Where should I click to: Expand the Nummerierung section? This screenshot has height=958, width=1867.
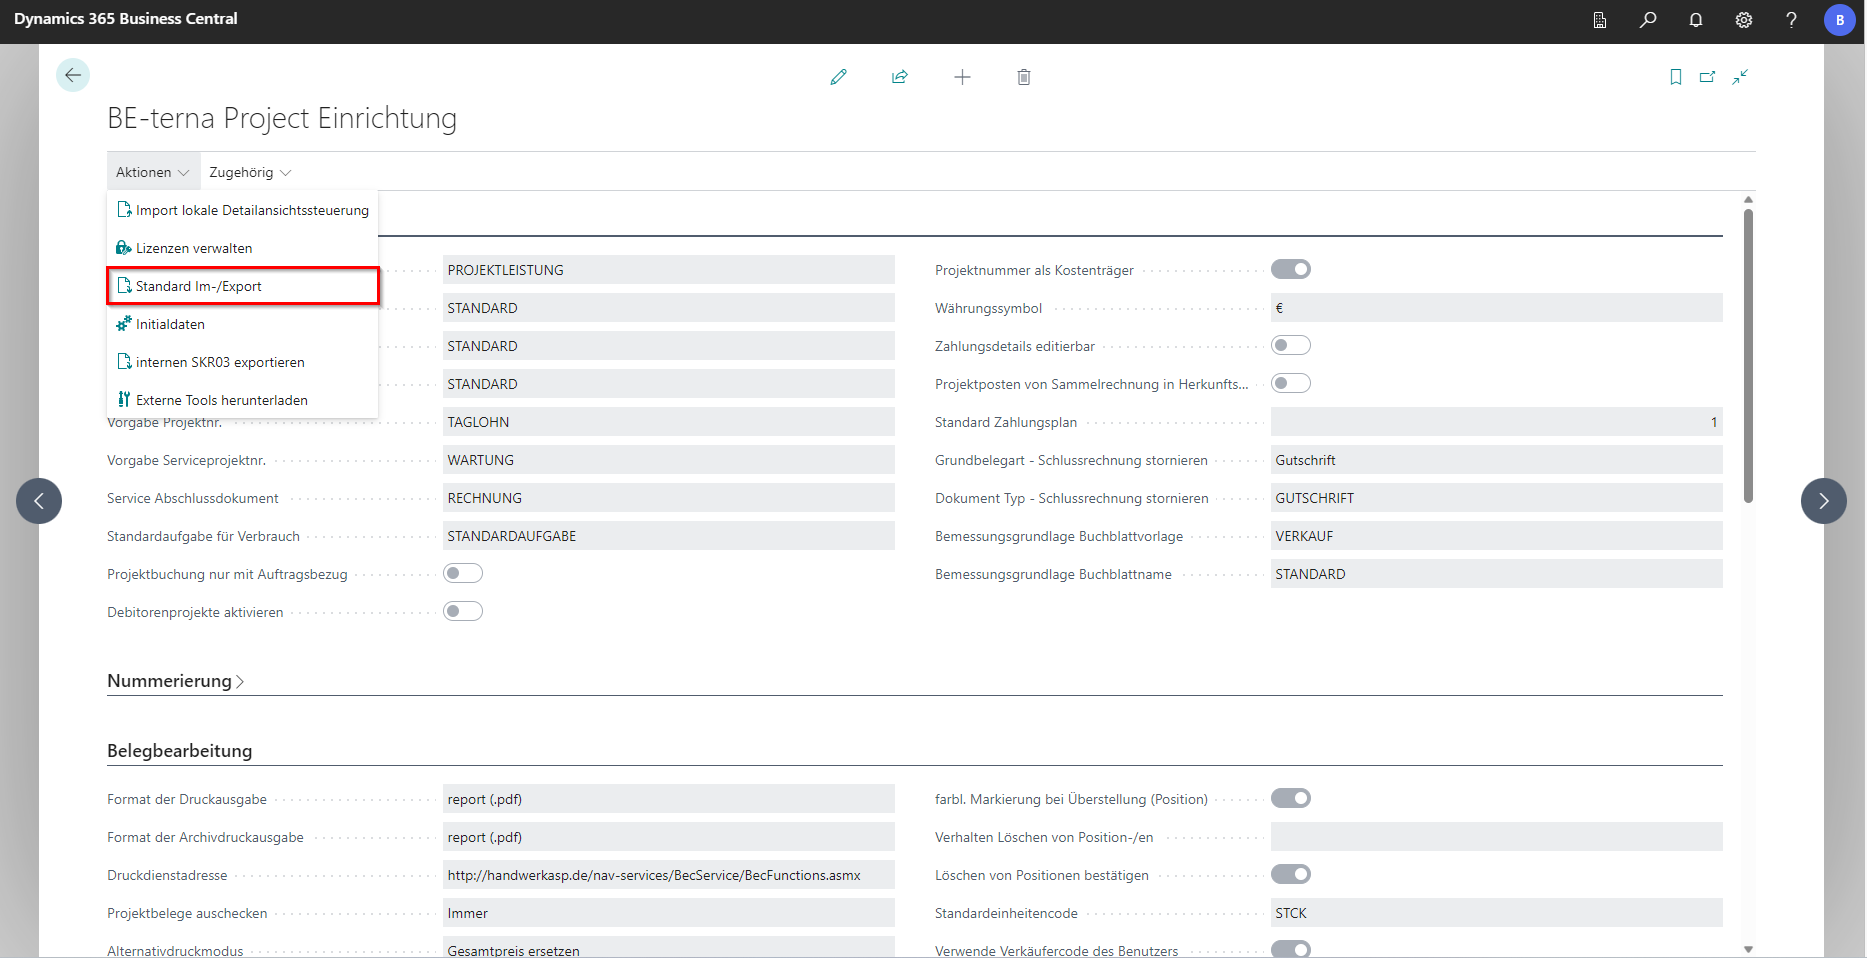click(176, 681)
